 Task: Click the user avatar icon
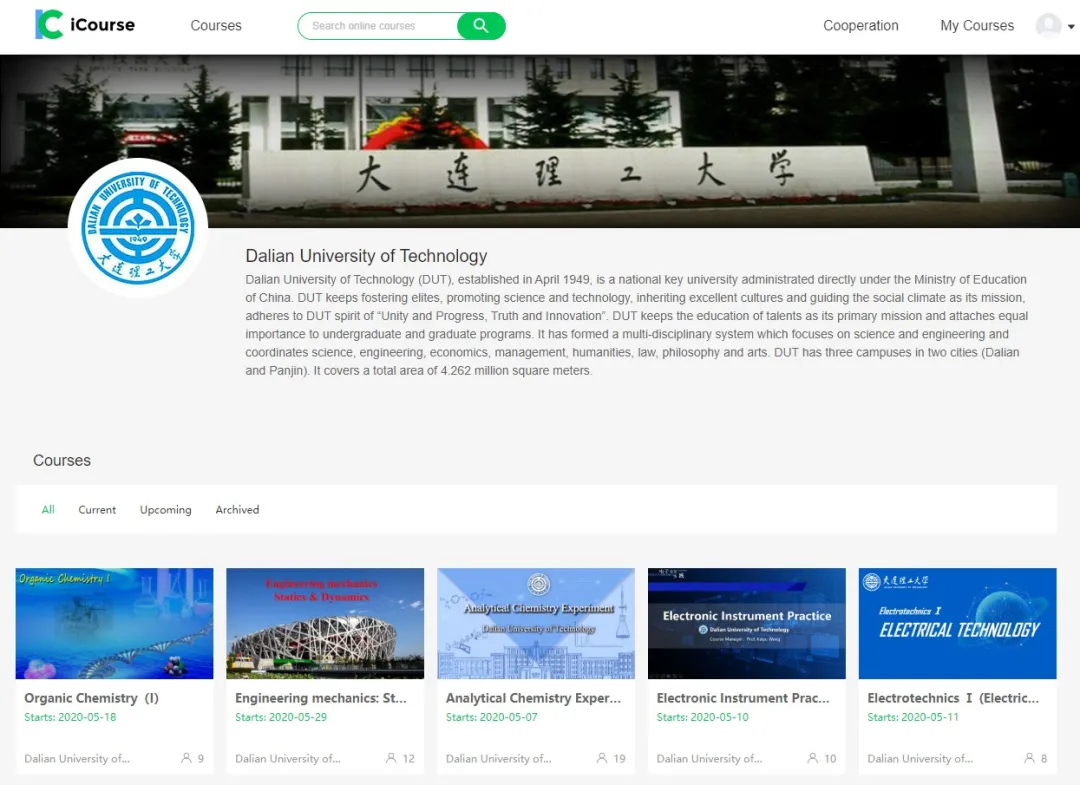tap(1048, 26)
